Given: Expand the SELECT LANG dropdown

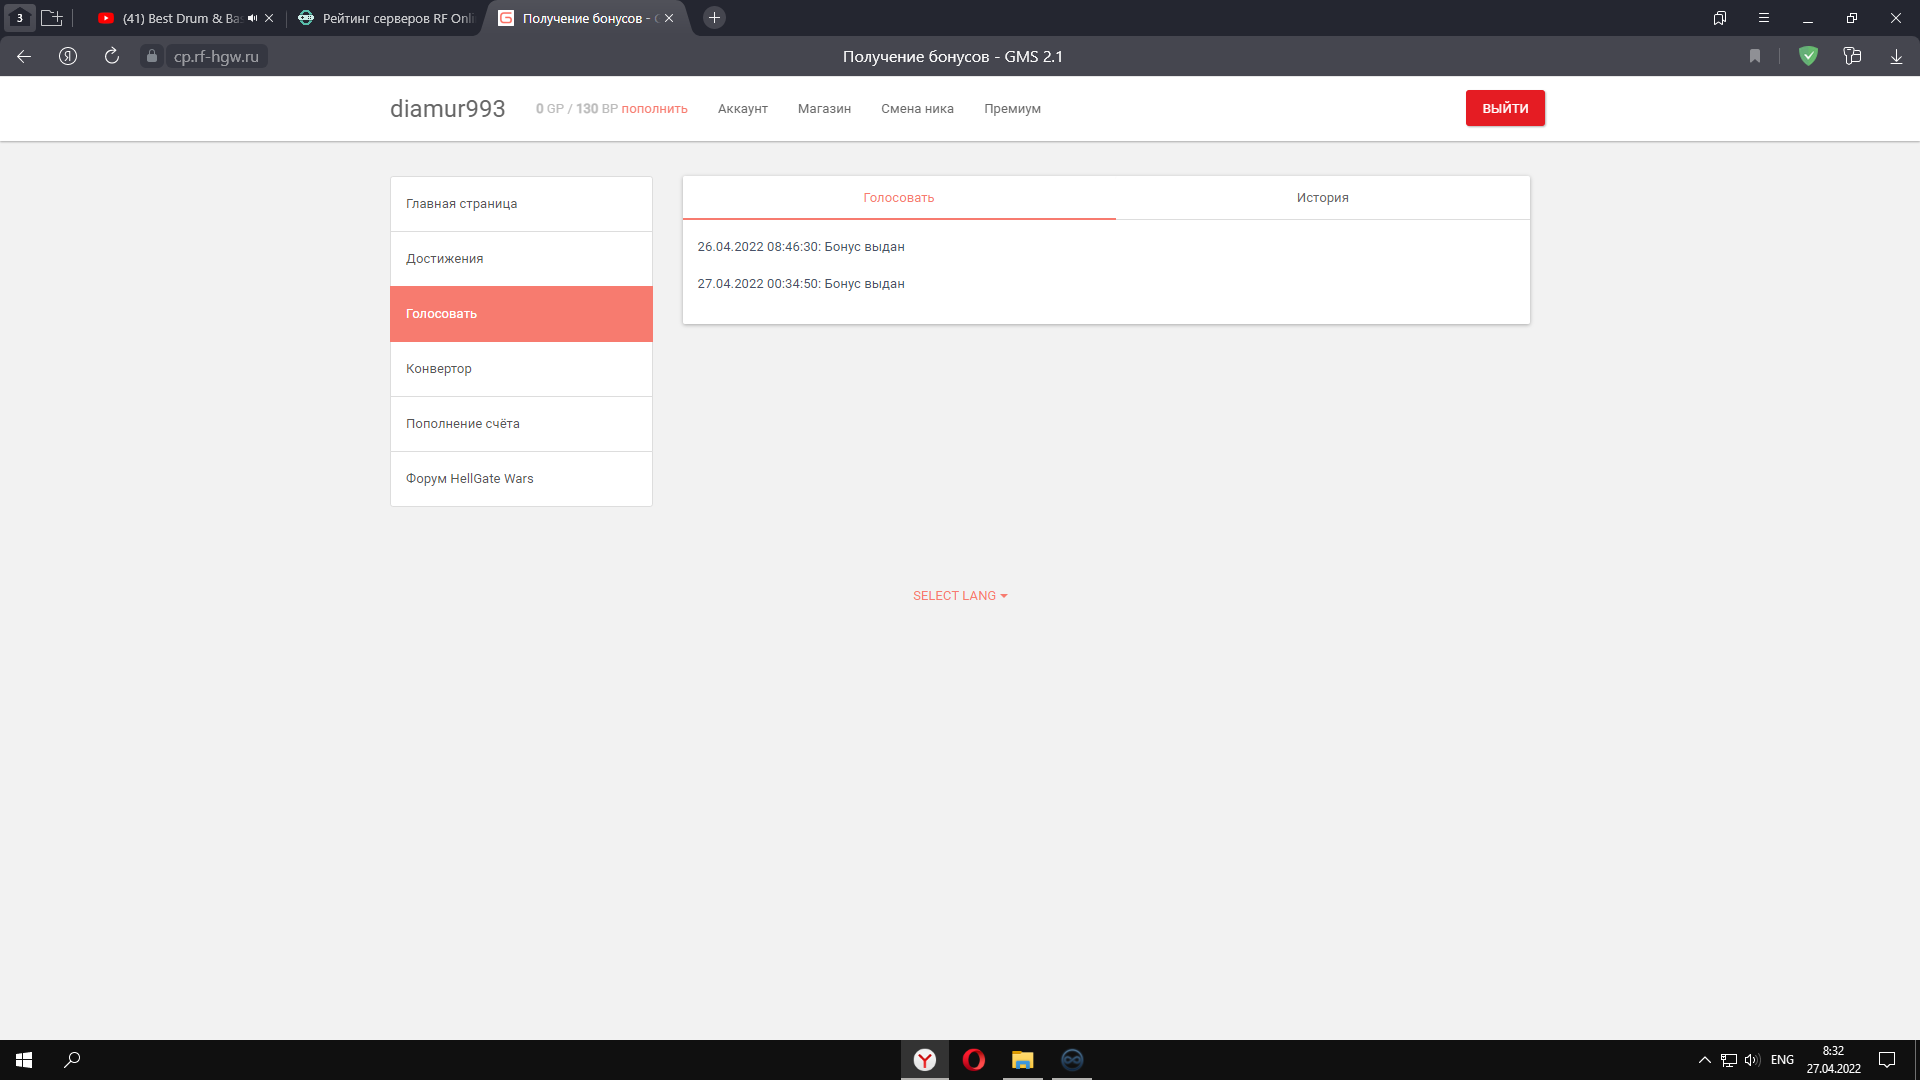Looking at the screenshot, I should [960, 596].
